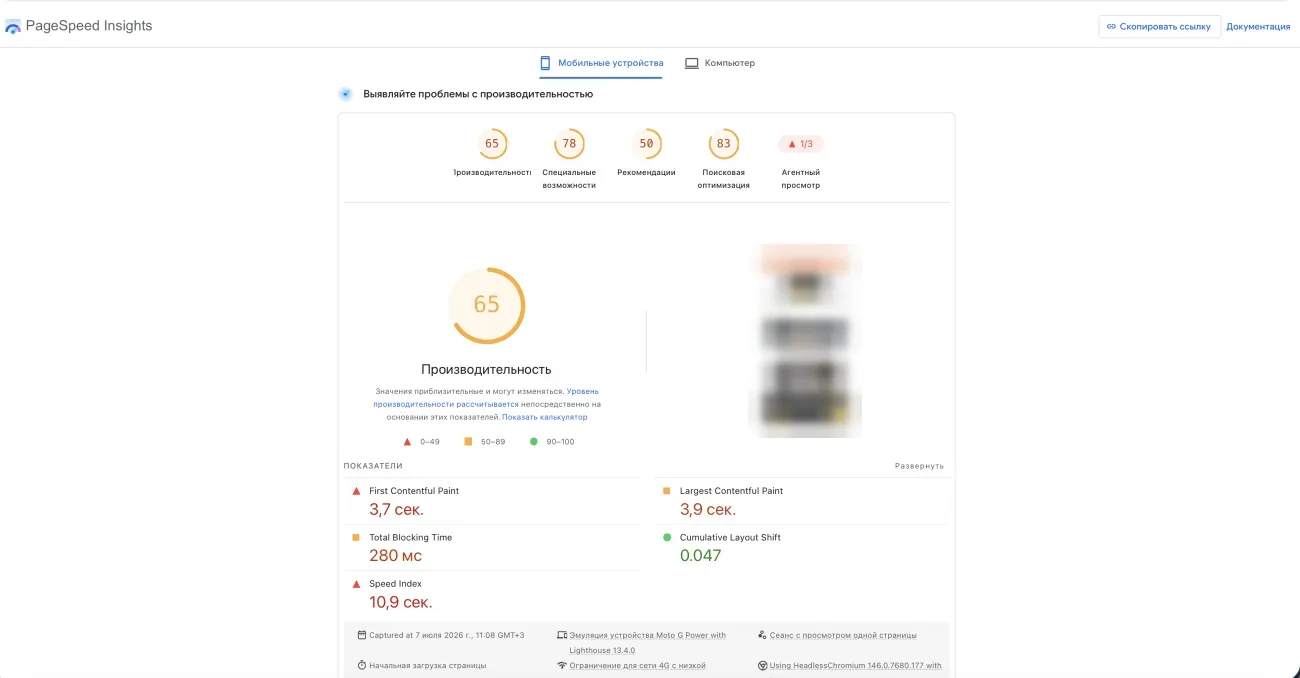Click the device icon beside 'Эмуляция устройства Moto G Power'
Screen dimensions: 1300x678
561,635
